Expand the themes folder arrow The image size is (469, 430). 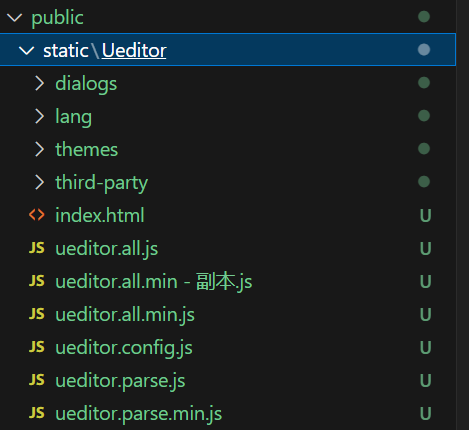39,149
